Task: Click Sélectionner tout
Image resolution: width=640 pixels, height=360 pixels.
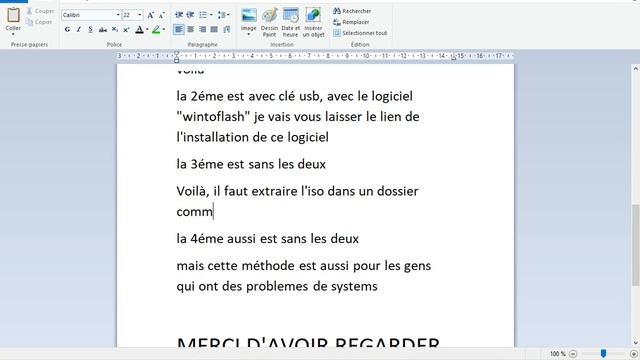Action: tap(360, 33)
